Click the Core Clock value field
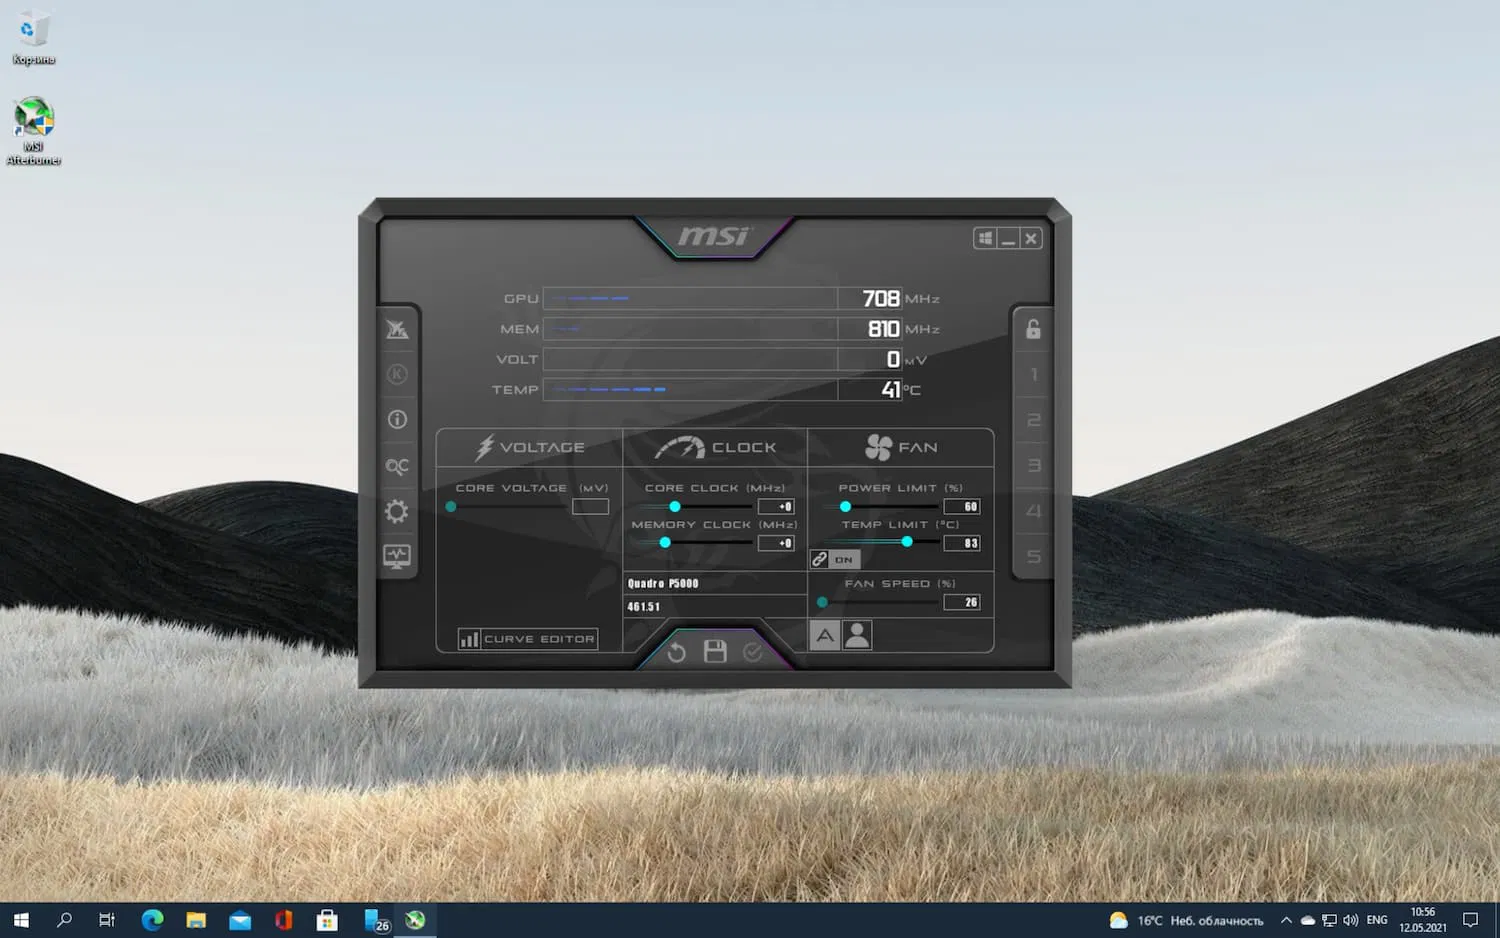The image size is (1500, 938). pyautogui.click(x=778, y=506)
